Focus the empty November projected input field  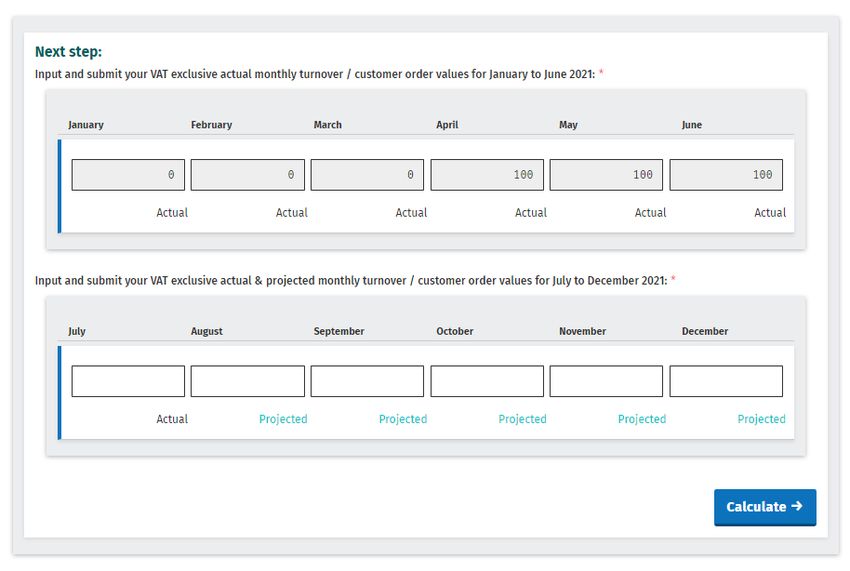tap(606, 381)
